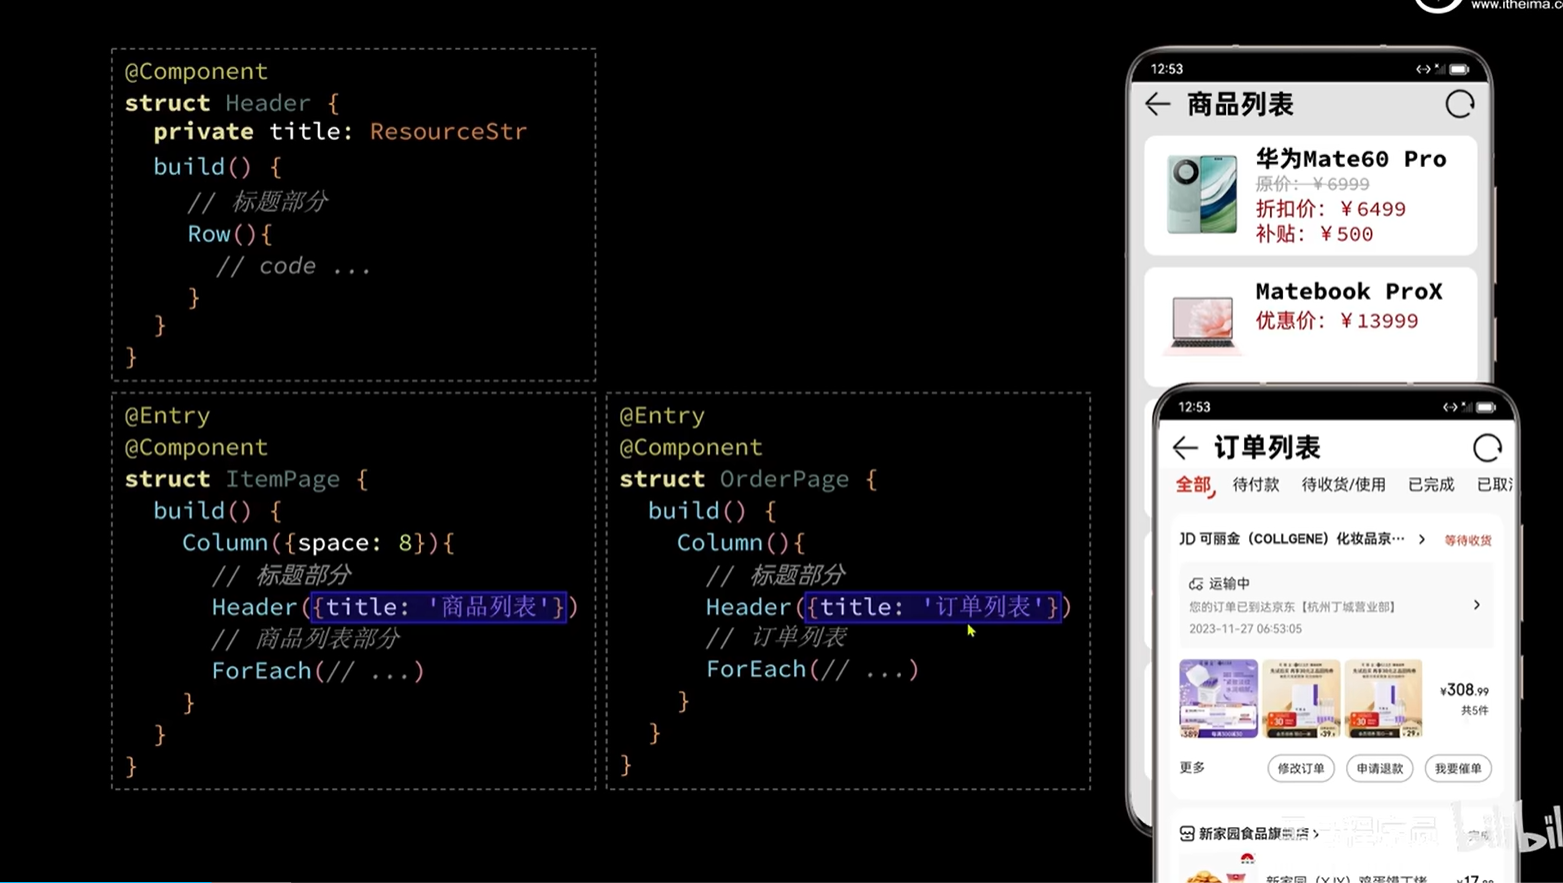Click the 修改订单 button
Viewport: 1563px width, 883px height.
pos(1300,768)
